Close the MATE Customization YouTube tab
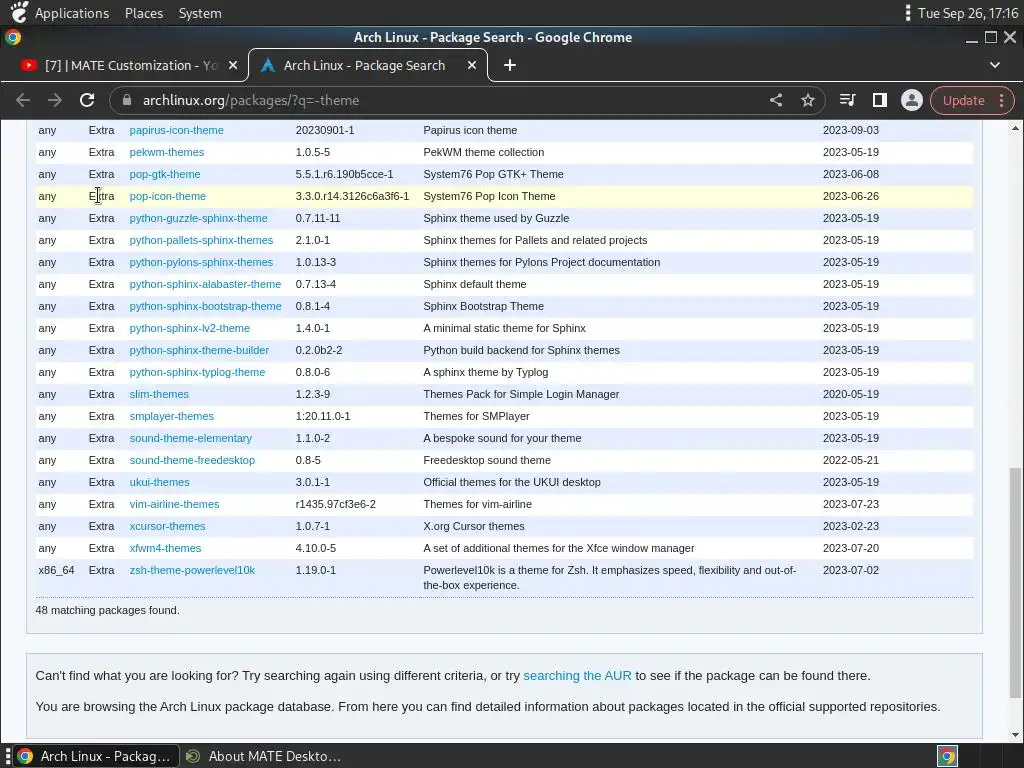Image resolution: width=1024 pixels, height=768 pixels. tap(233, 65)
